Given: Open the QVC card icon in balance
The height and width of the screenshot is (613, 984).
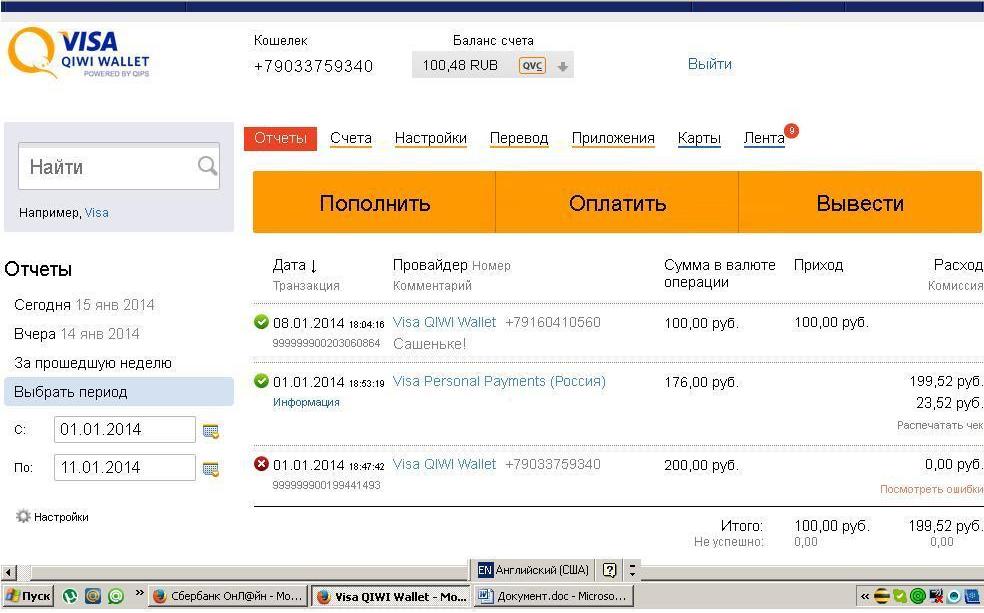Looking at the screenshot, I should pos(532,65).
